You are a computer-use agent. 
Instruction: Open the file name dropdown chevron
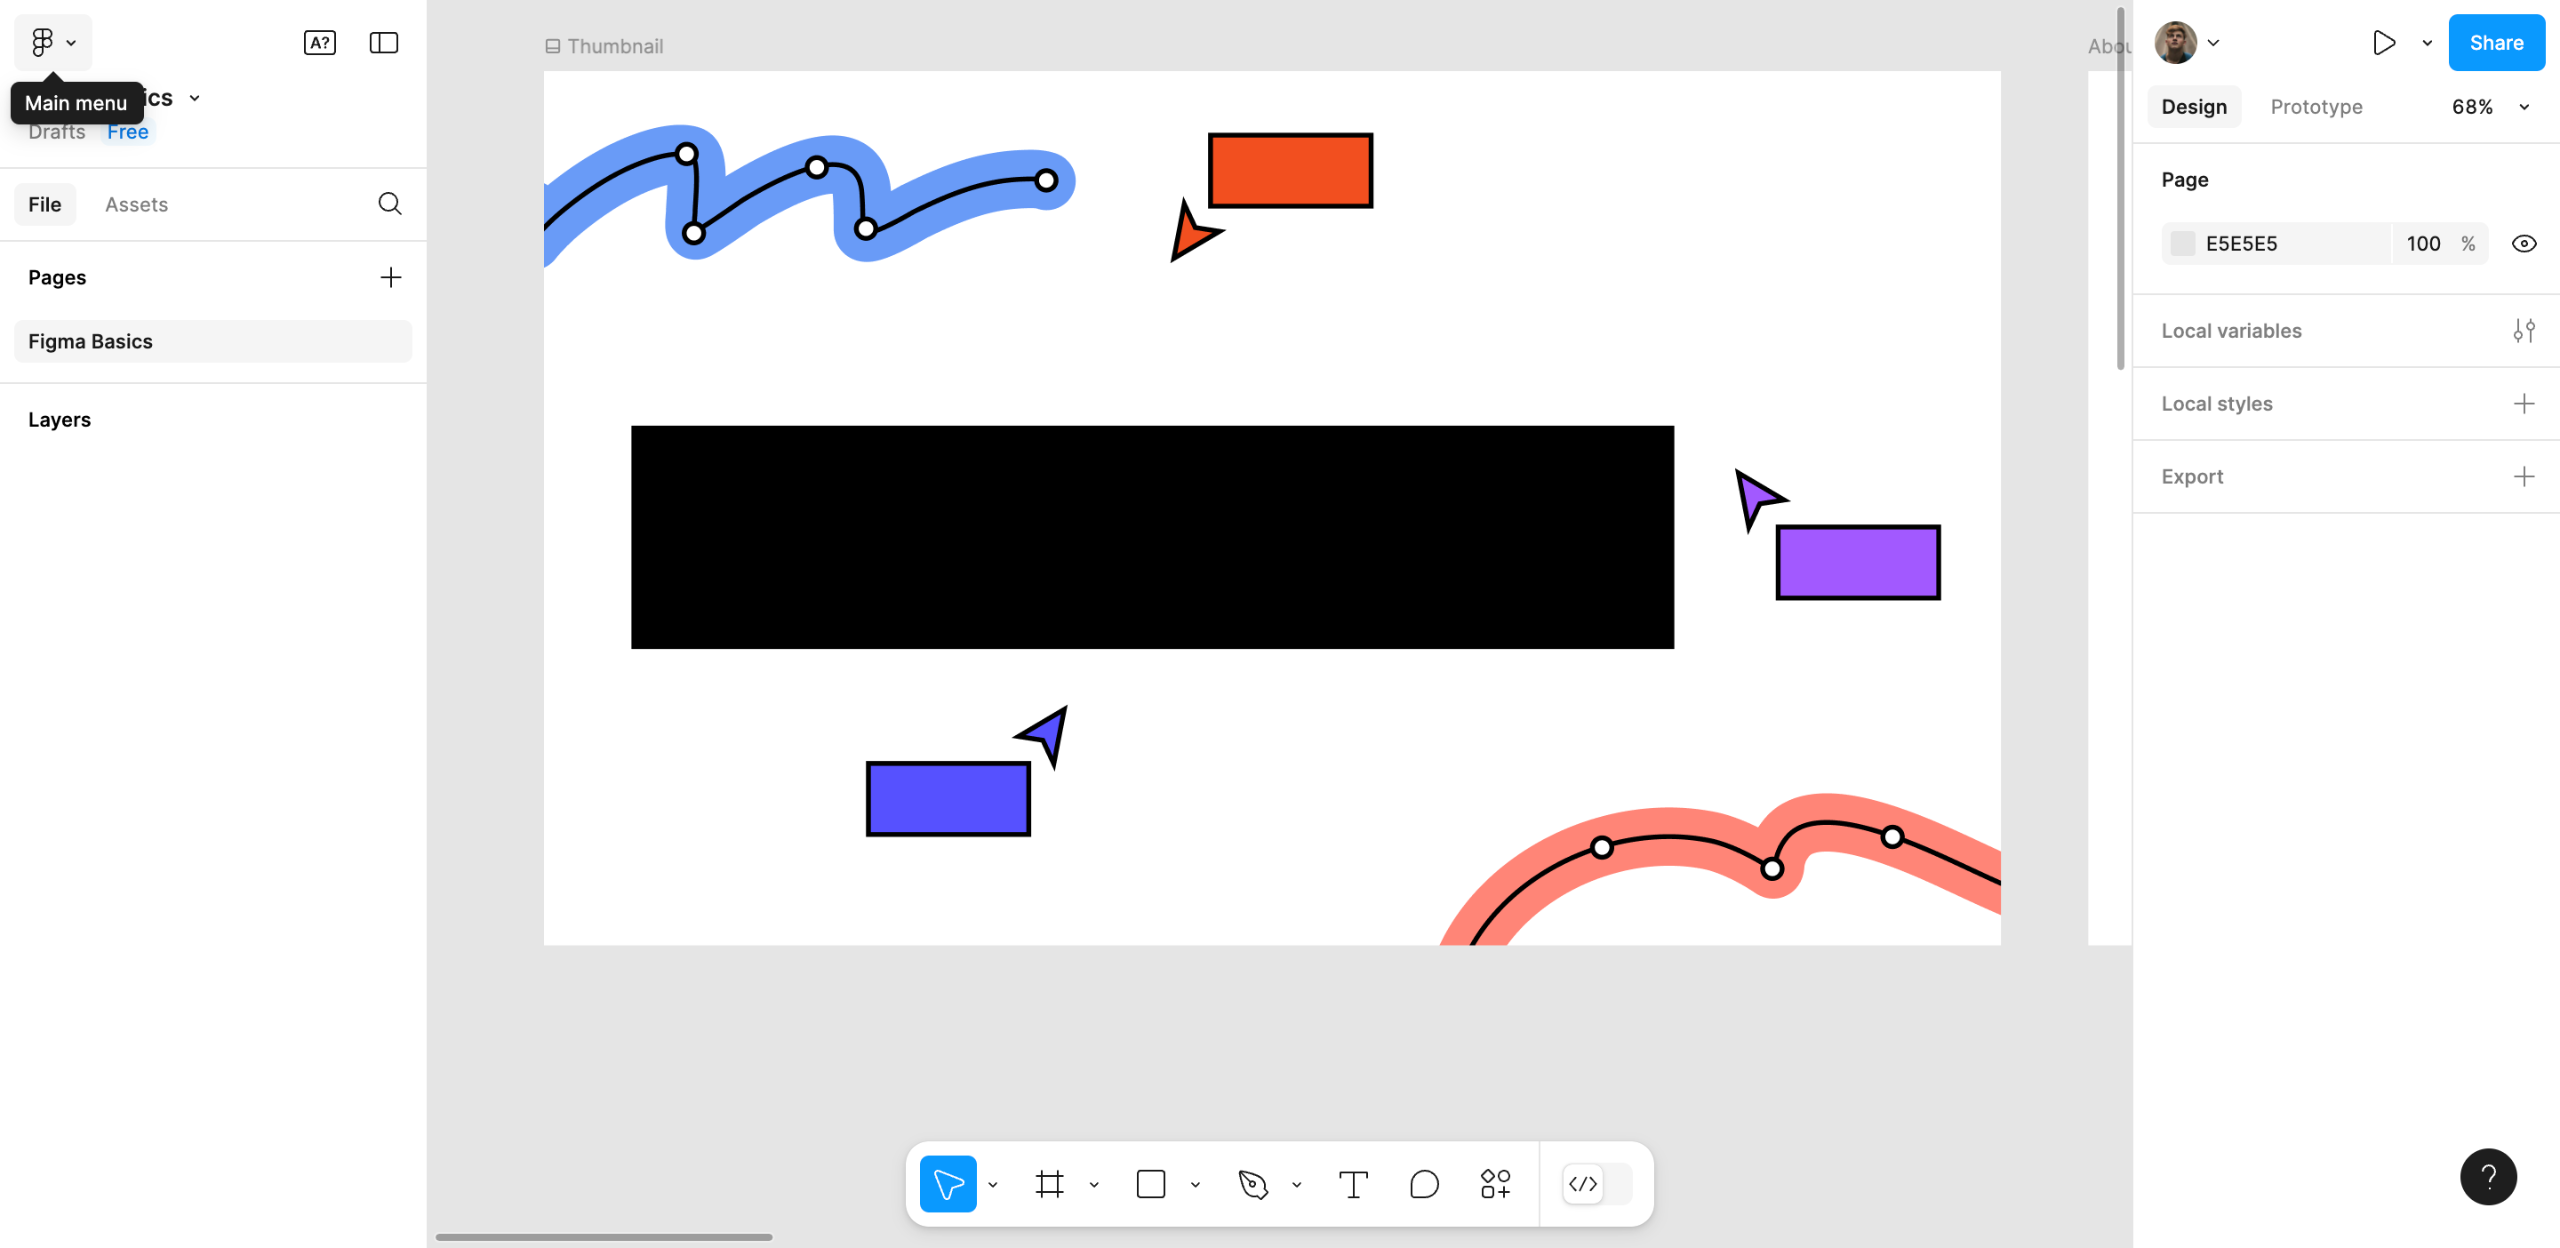point(195,98)
